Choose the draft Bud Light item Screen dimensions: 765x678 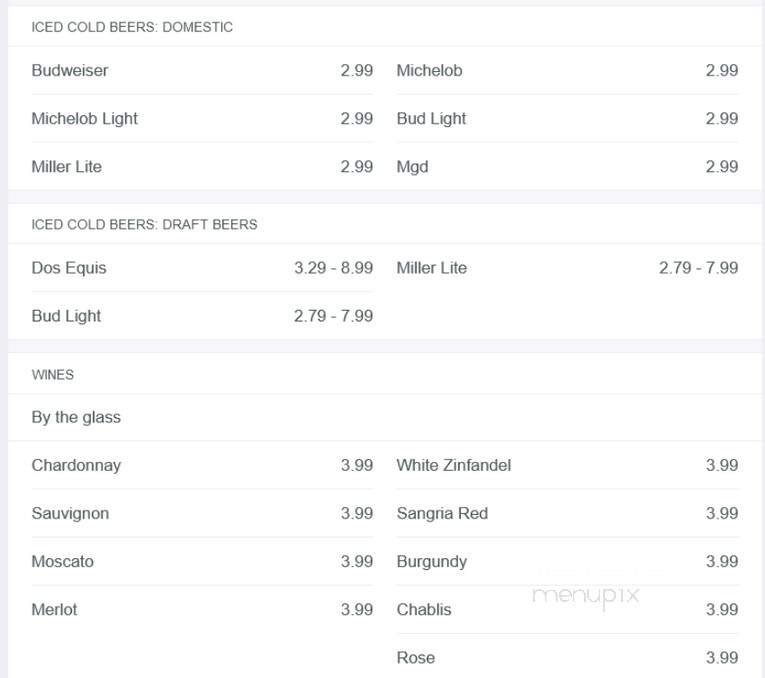coord(202,316)
